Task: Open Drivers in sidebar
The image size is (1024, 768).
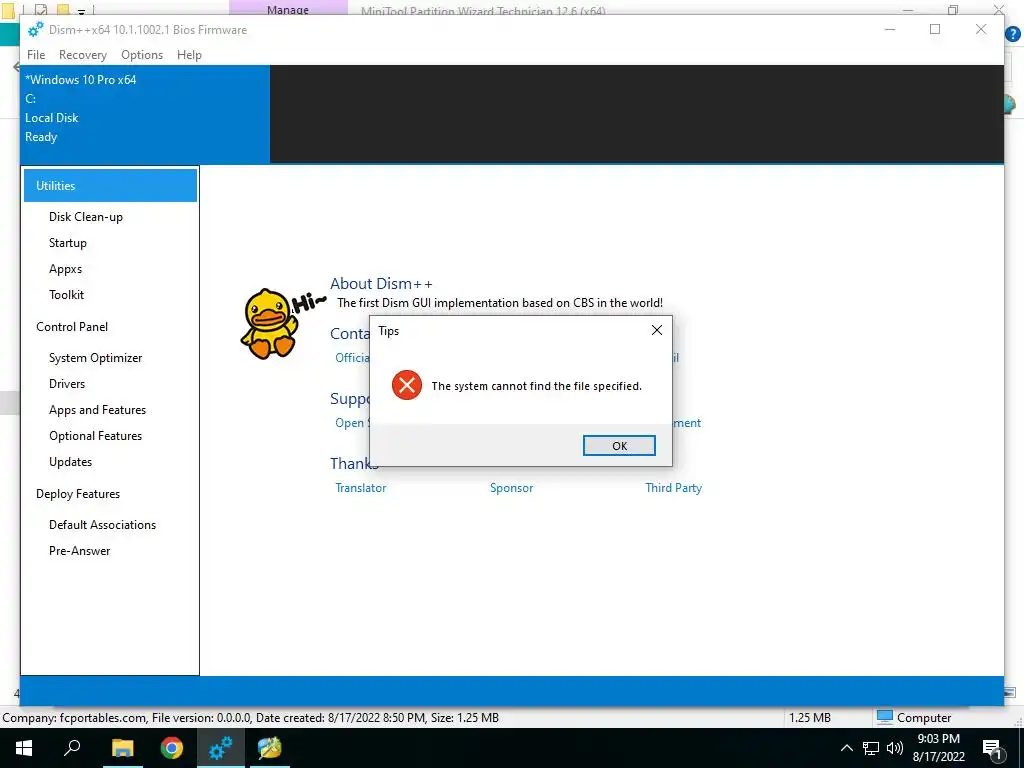Action: tap(67, 384)
